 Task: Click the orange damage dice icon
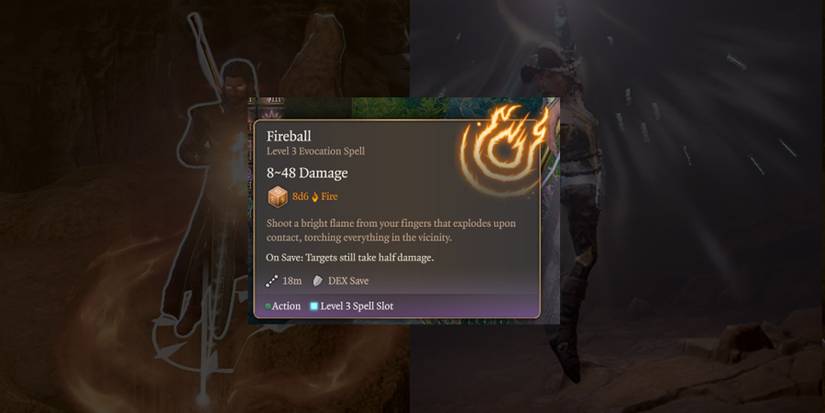pos(277,197)
